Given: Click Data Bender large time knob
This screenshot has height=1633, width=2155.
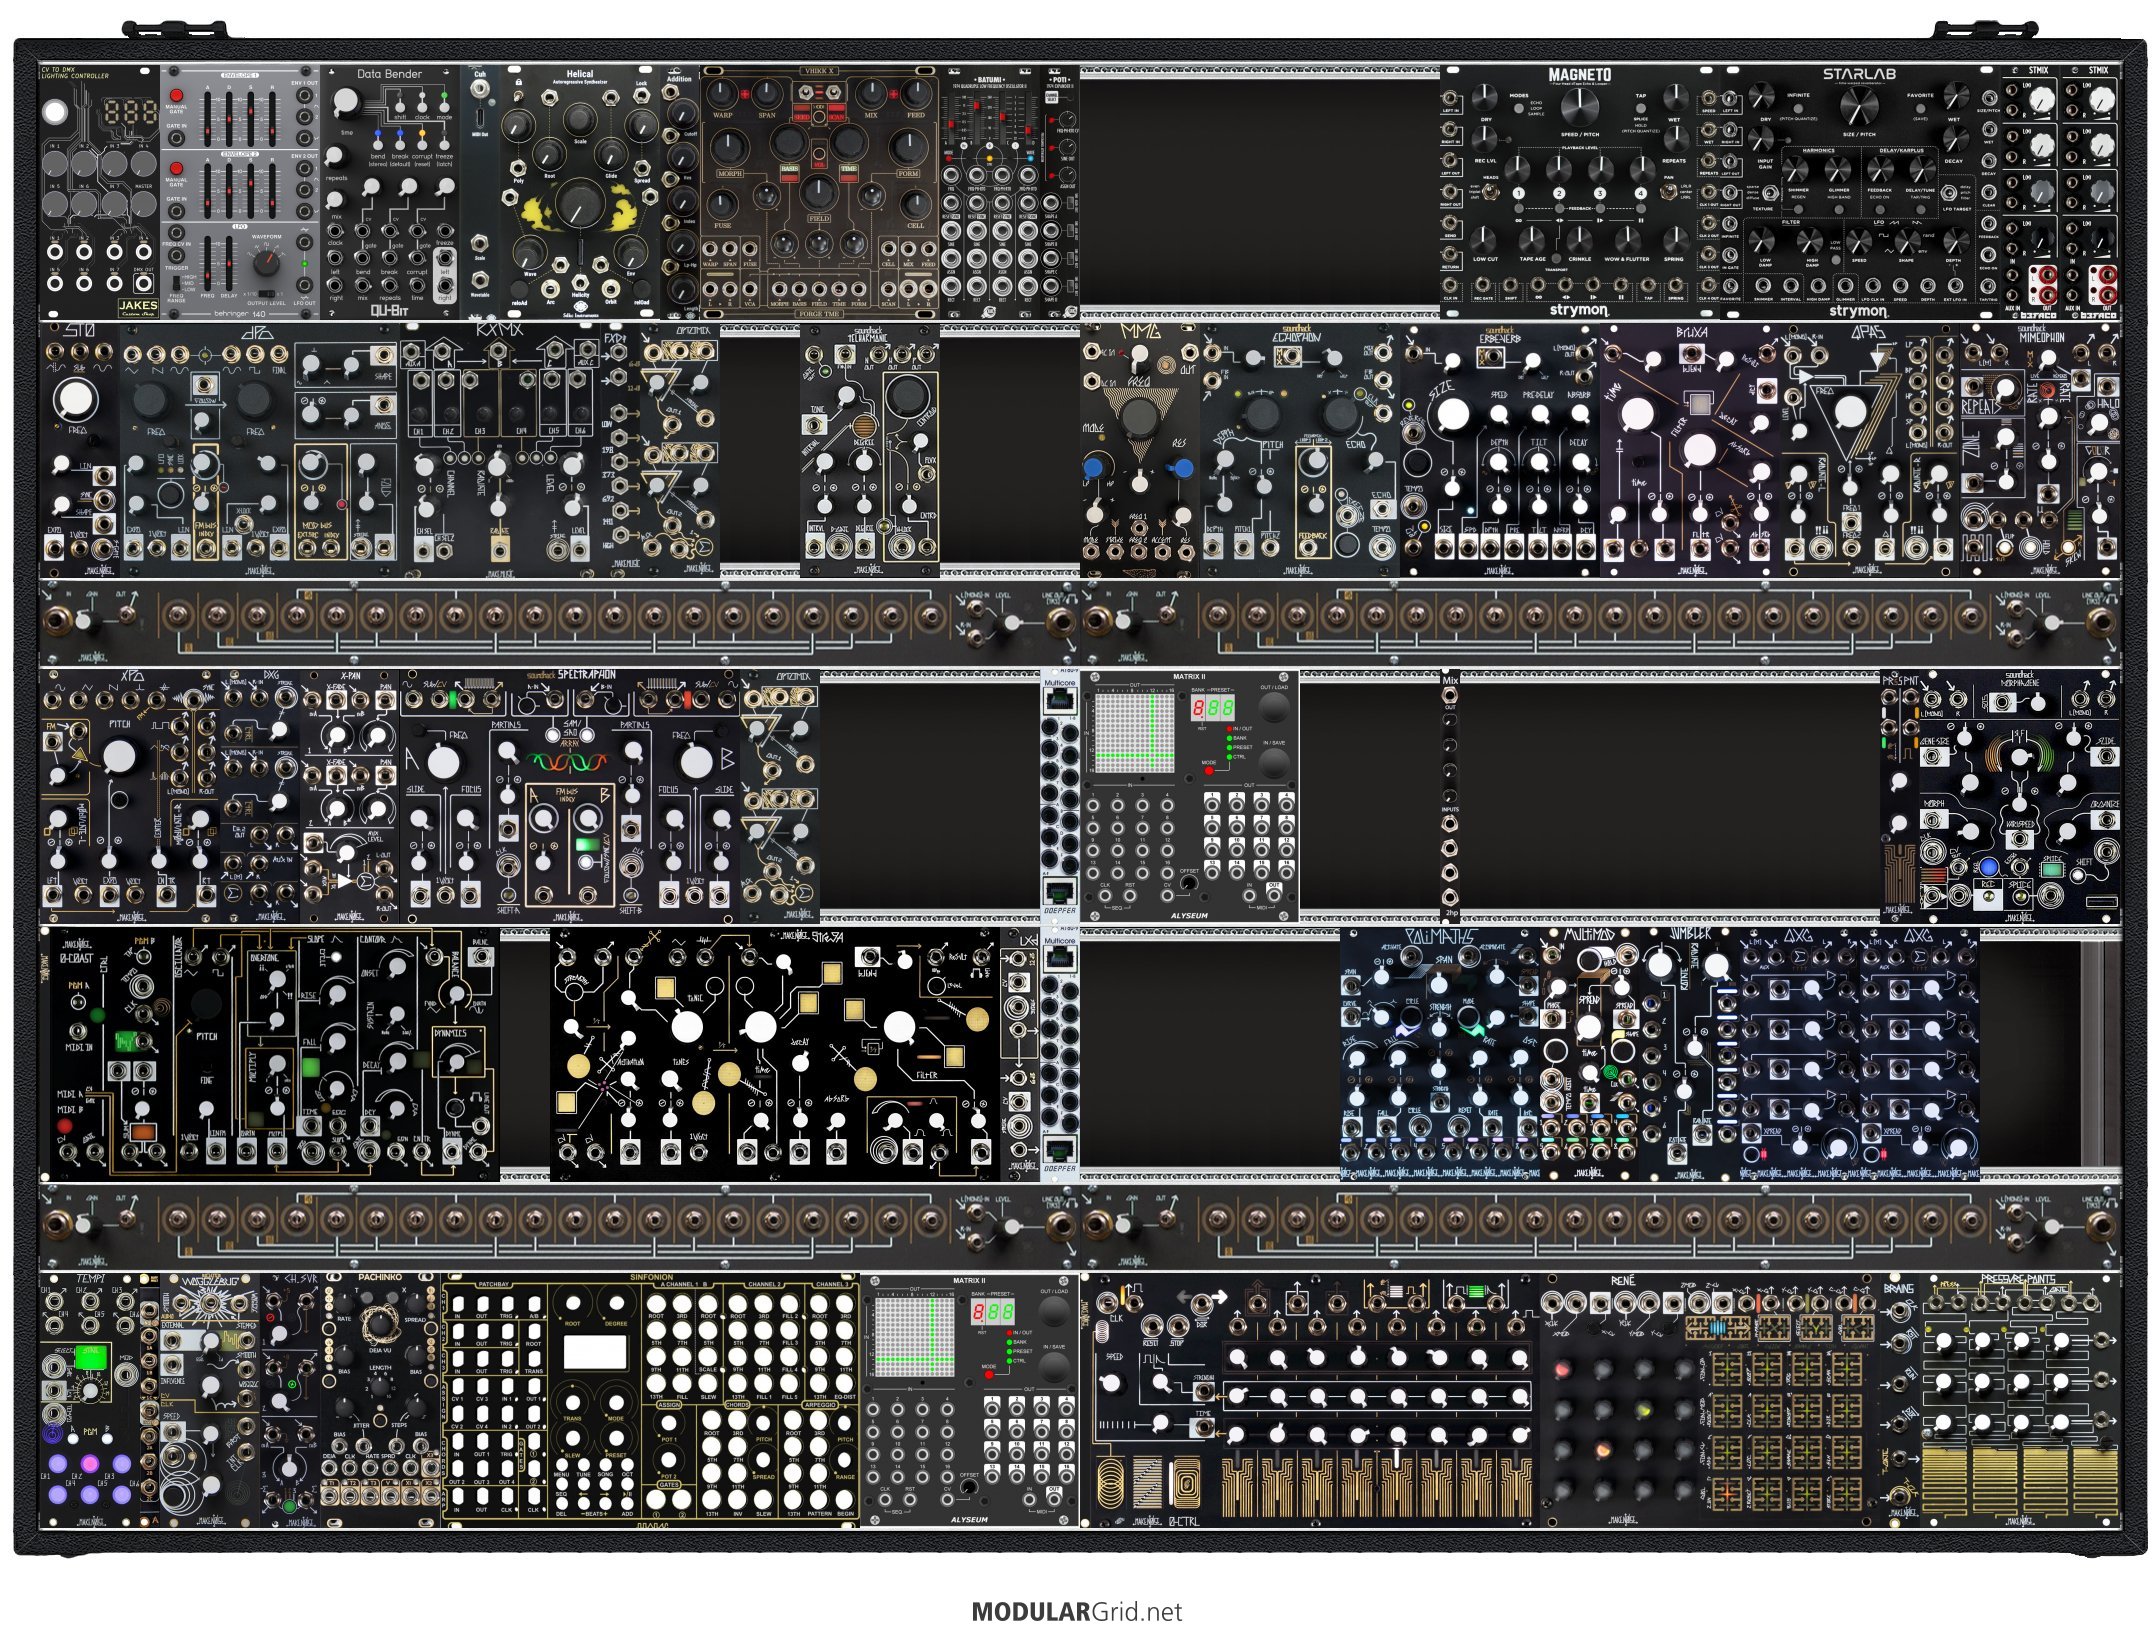Looking at the screenshot, I should pyautogui.click(x=346, y=103).
